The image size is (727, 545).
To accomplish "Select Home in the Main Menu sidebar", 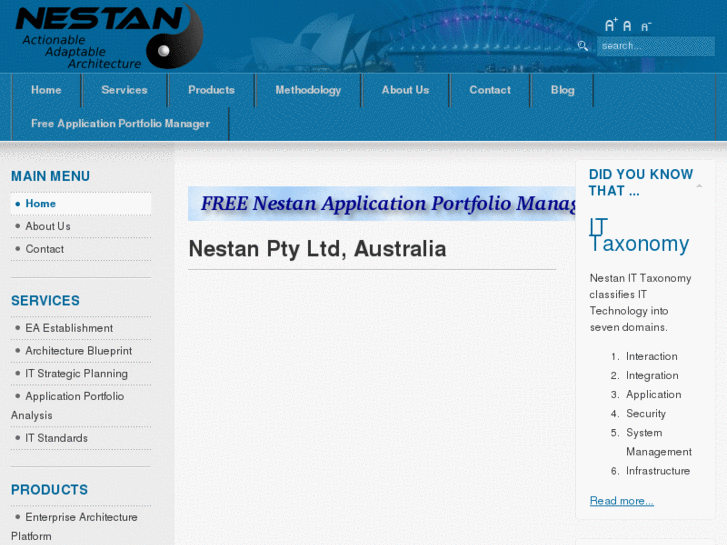I will tap(81, 204).
